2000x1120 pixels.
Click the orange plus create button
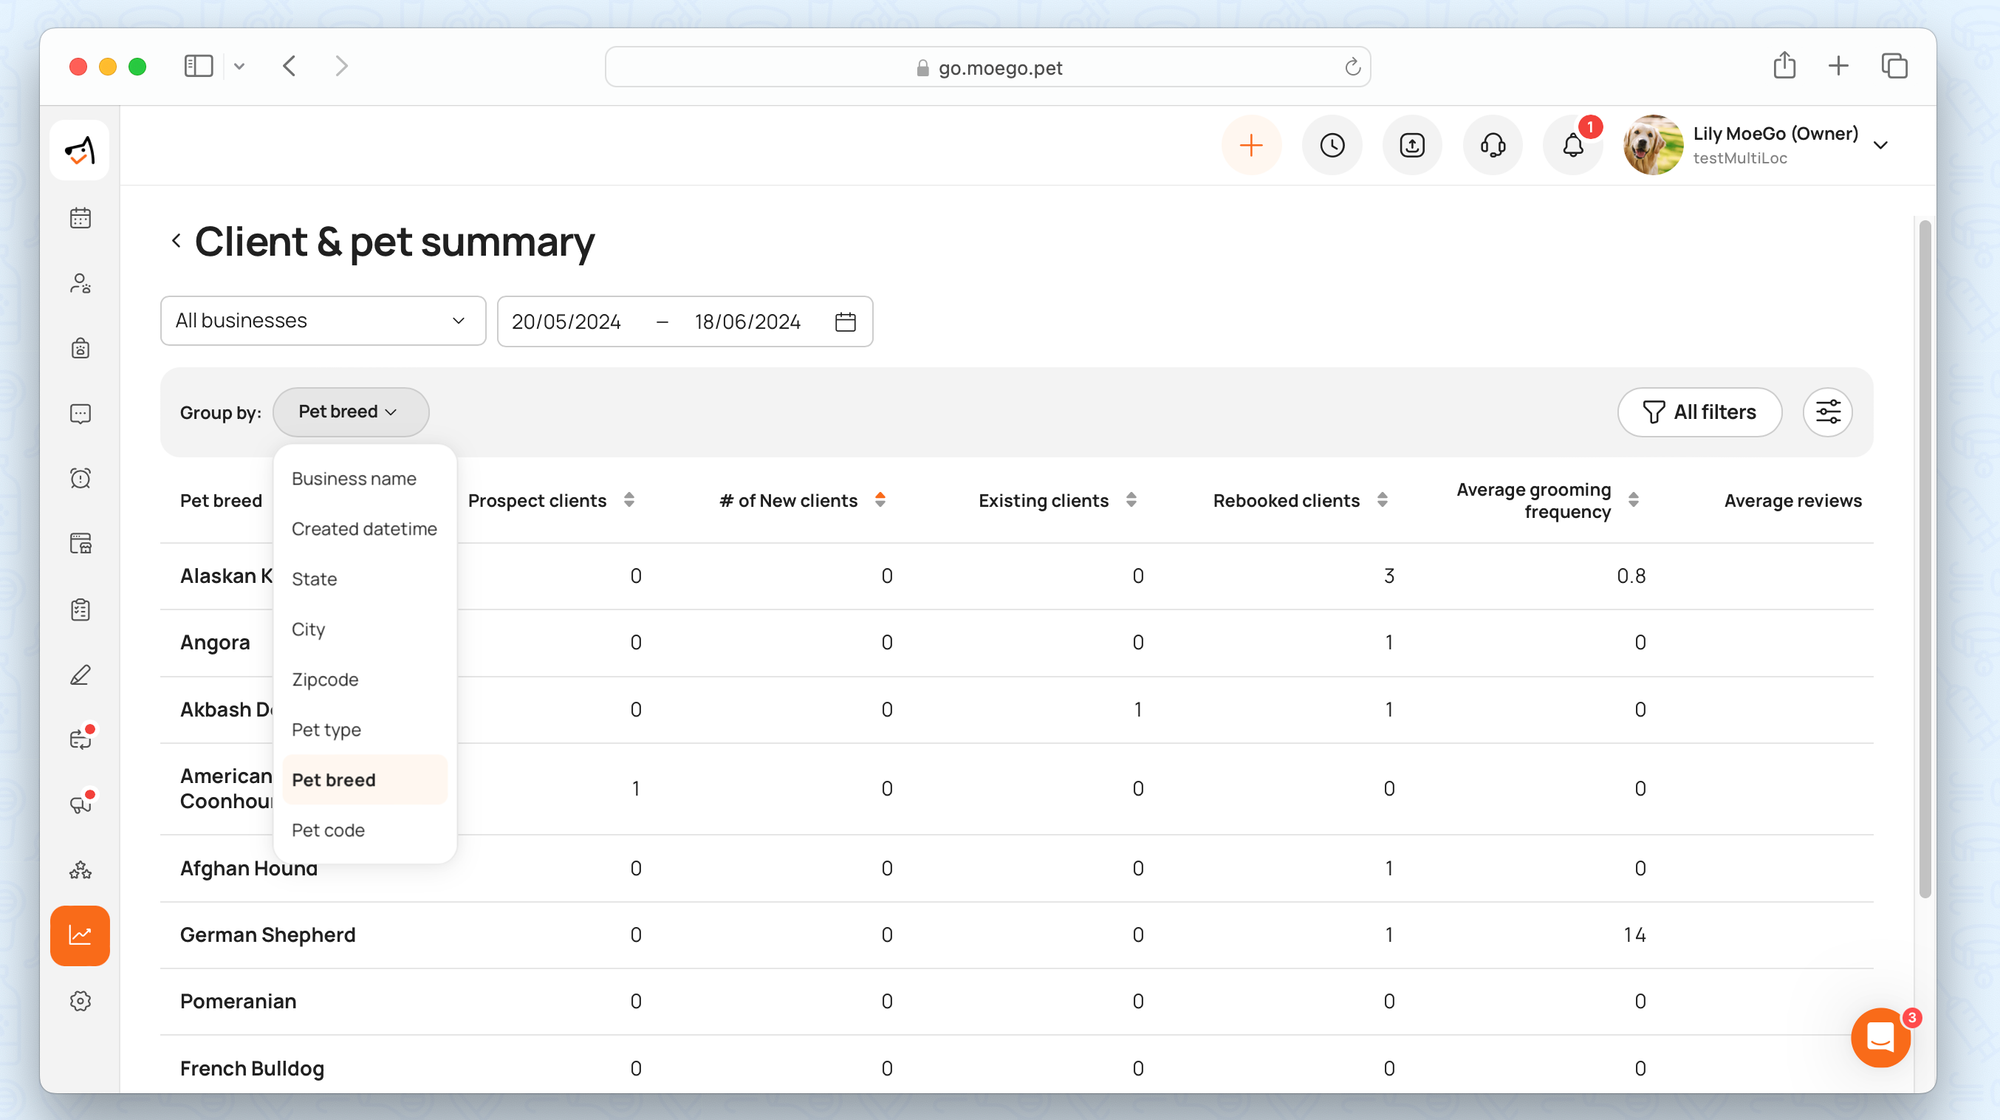1251,146
